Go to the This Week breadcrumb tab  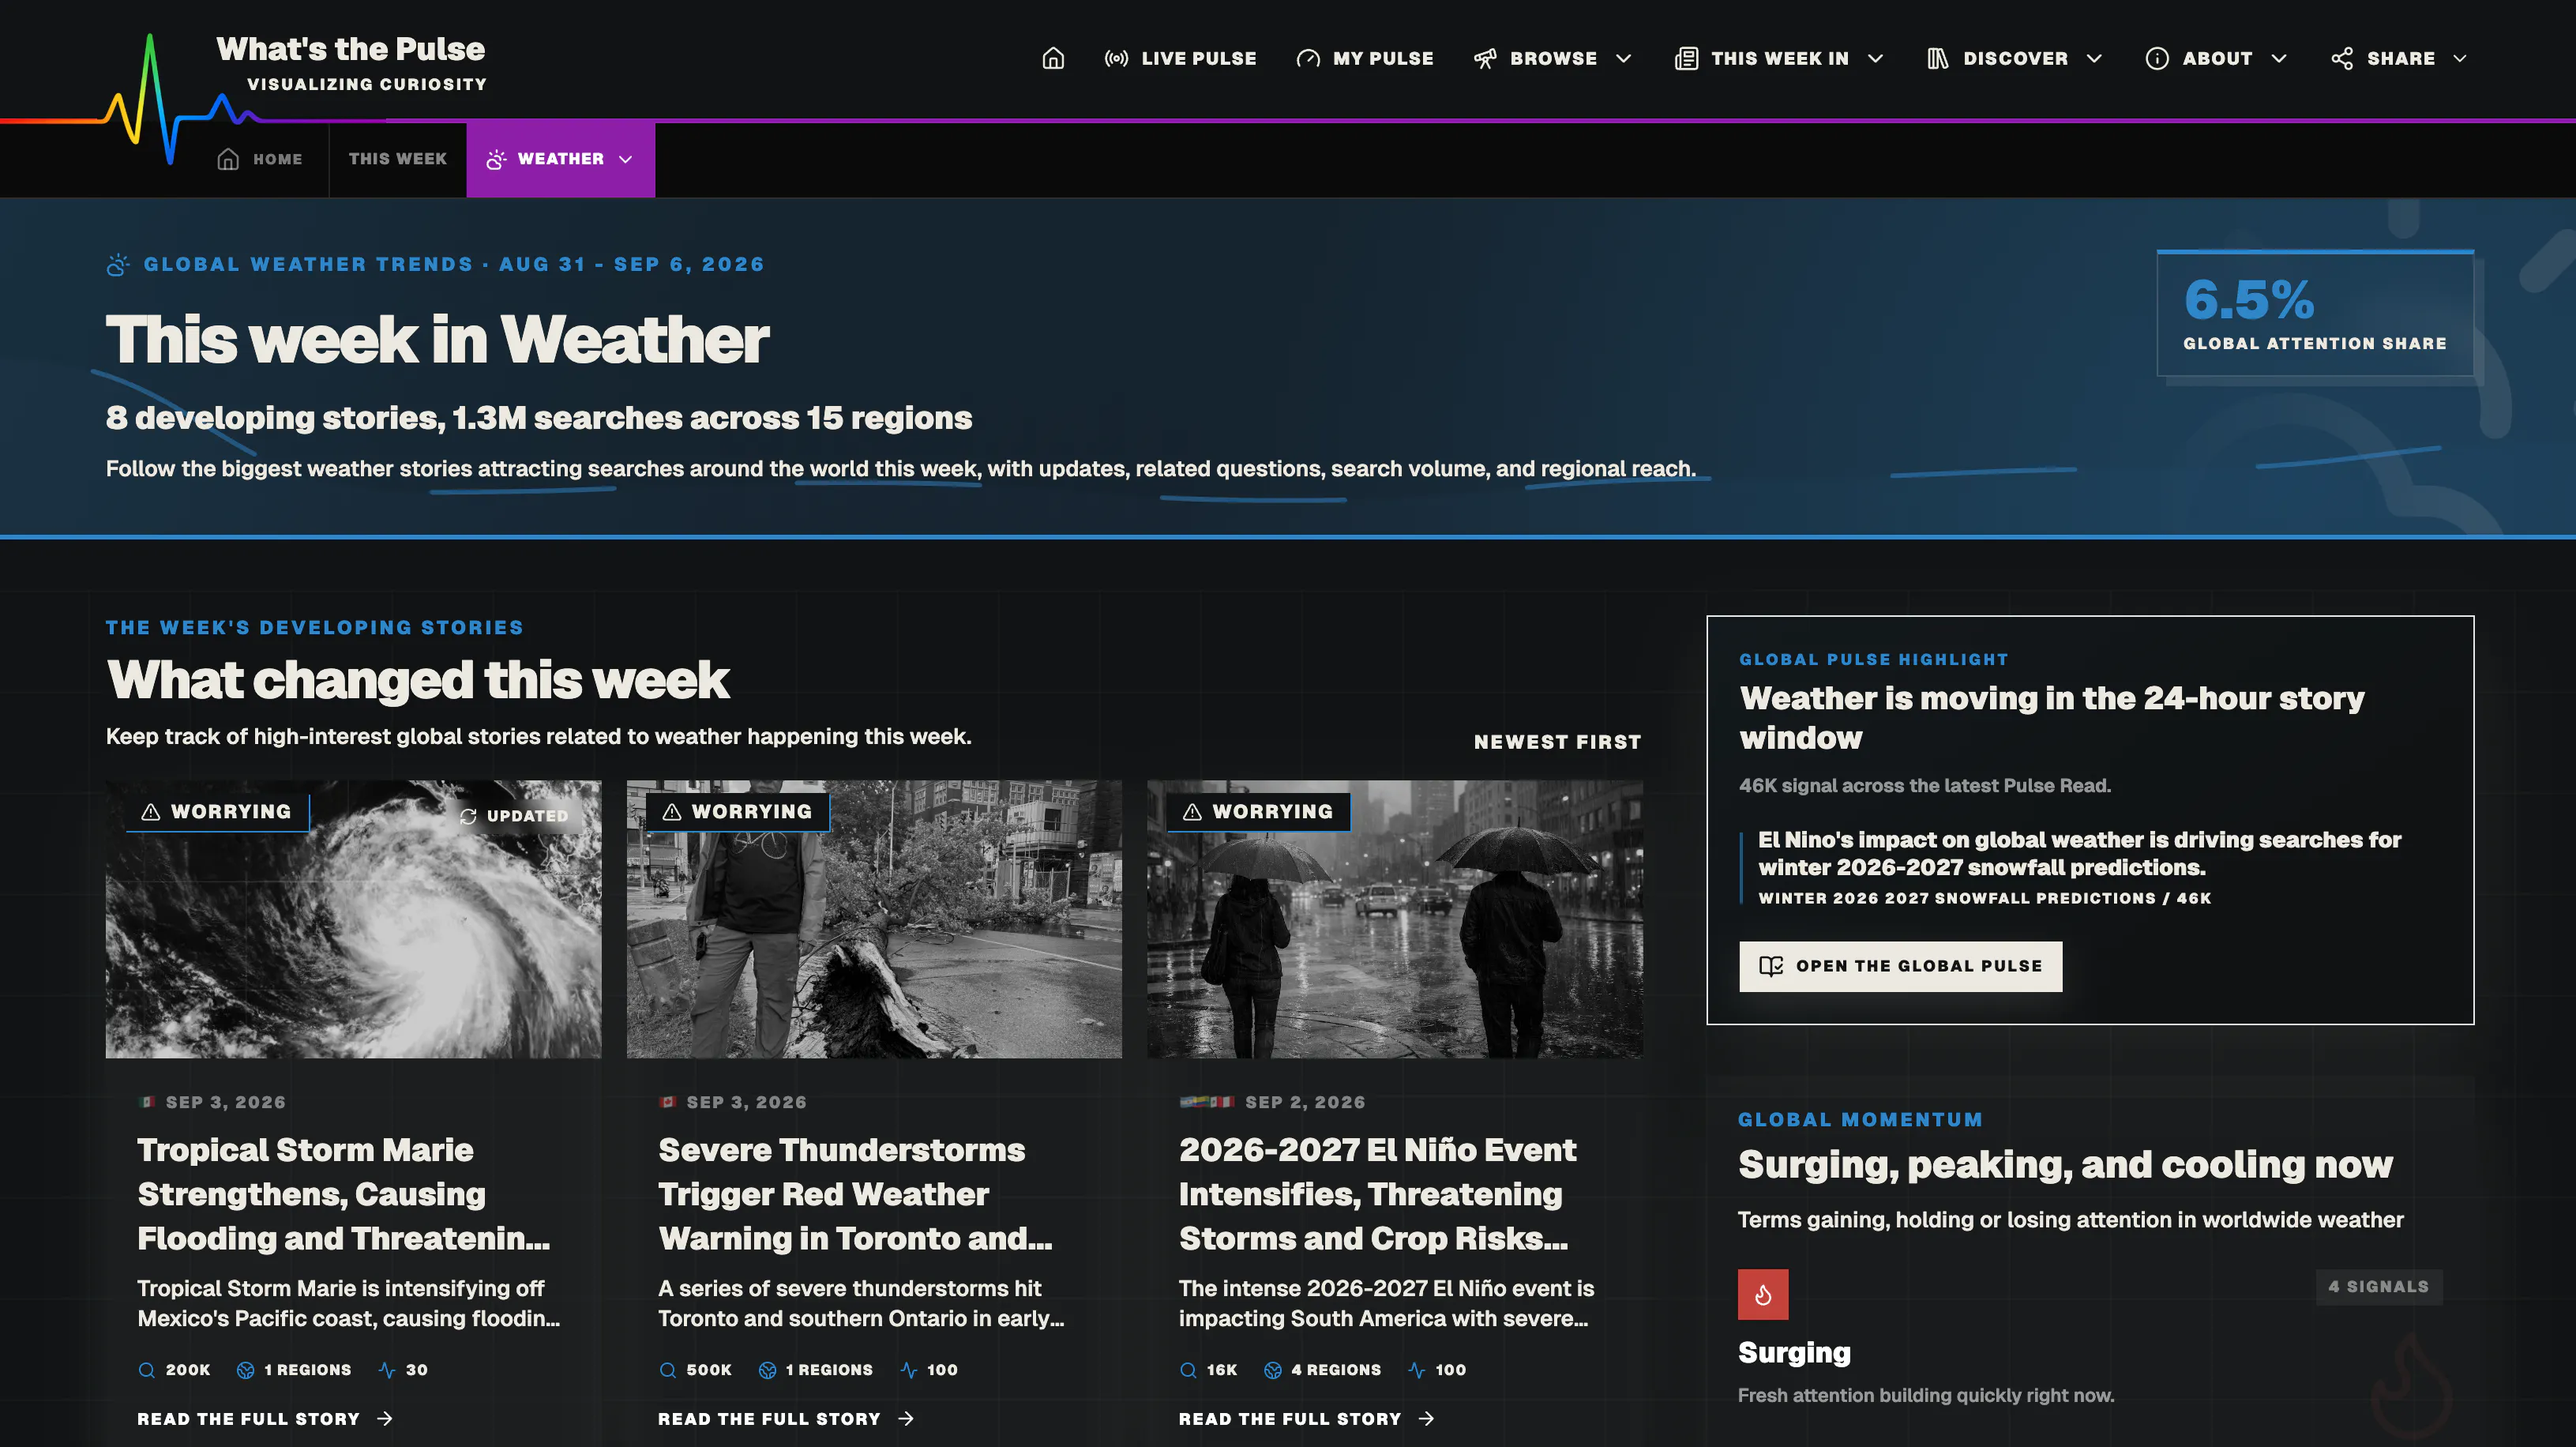(x=397, y=159)
